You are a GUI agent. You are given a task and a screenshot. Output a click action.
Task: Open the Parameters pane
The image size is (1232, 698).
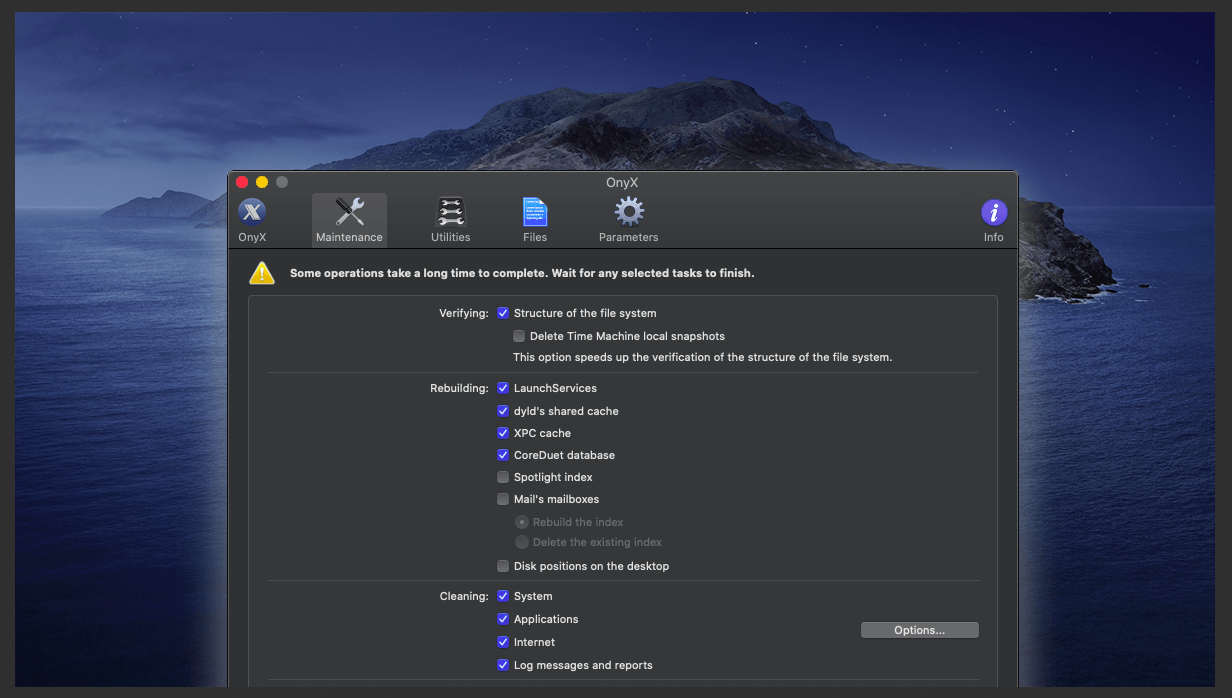tap(628, 218)
